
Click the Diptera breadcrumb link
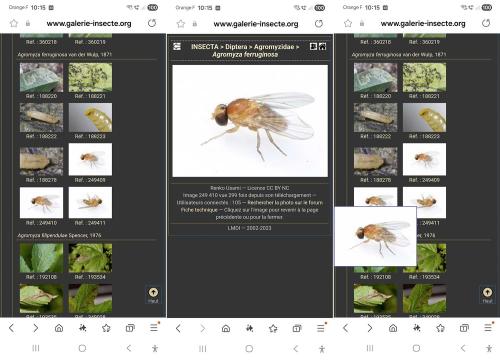[x=236, y=47]
